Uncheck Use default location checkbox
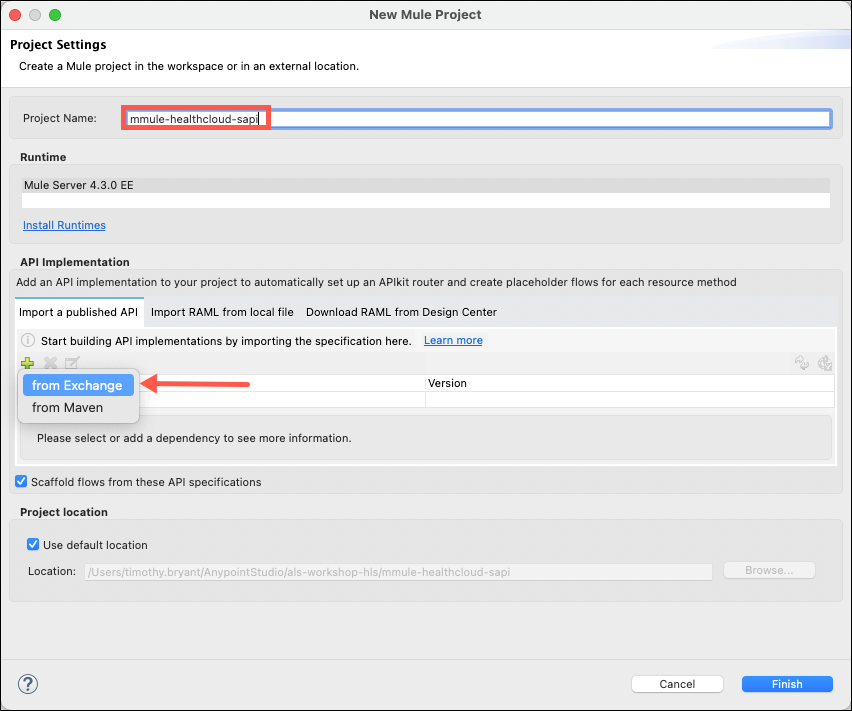This screenshot has height=711, width=852. point(33,544)
